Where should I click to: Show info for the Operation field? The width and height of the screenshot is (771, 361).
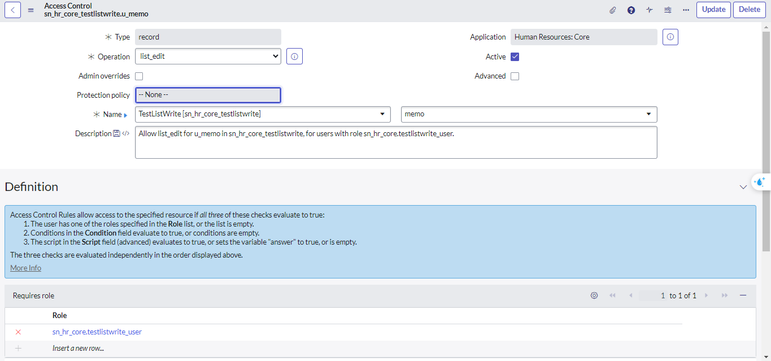[295, 57]
